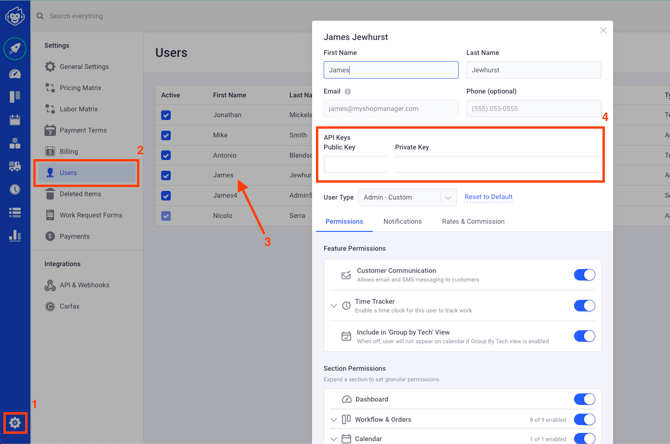This screenshot has height=444, width=670.
Task: Turn off the Customer Communication toggle
Action: [x=584, y=275]
